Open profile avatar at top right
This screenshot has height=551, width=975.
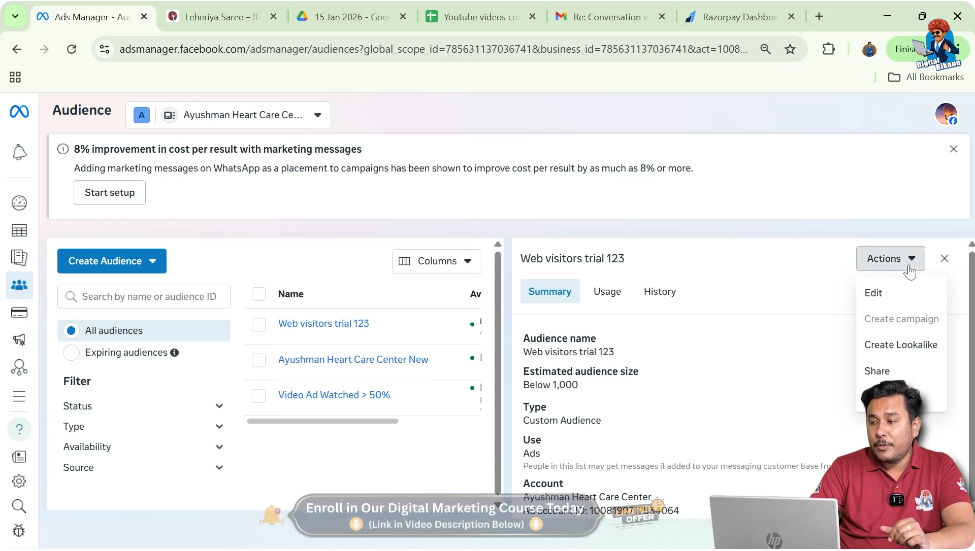(946, 114)
